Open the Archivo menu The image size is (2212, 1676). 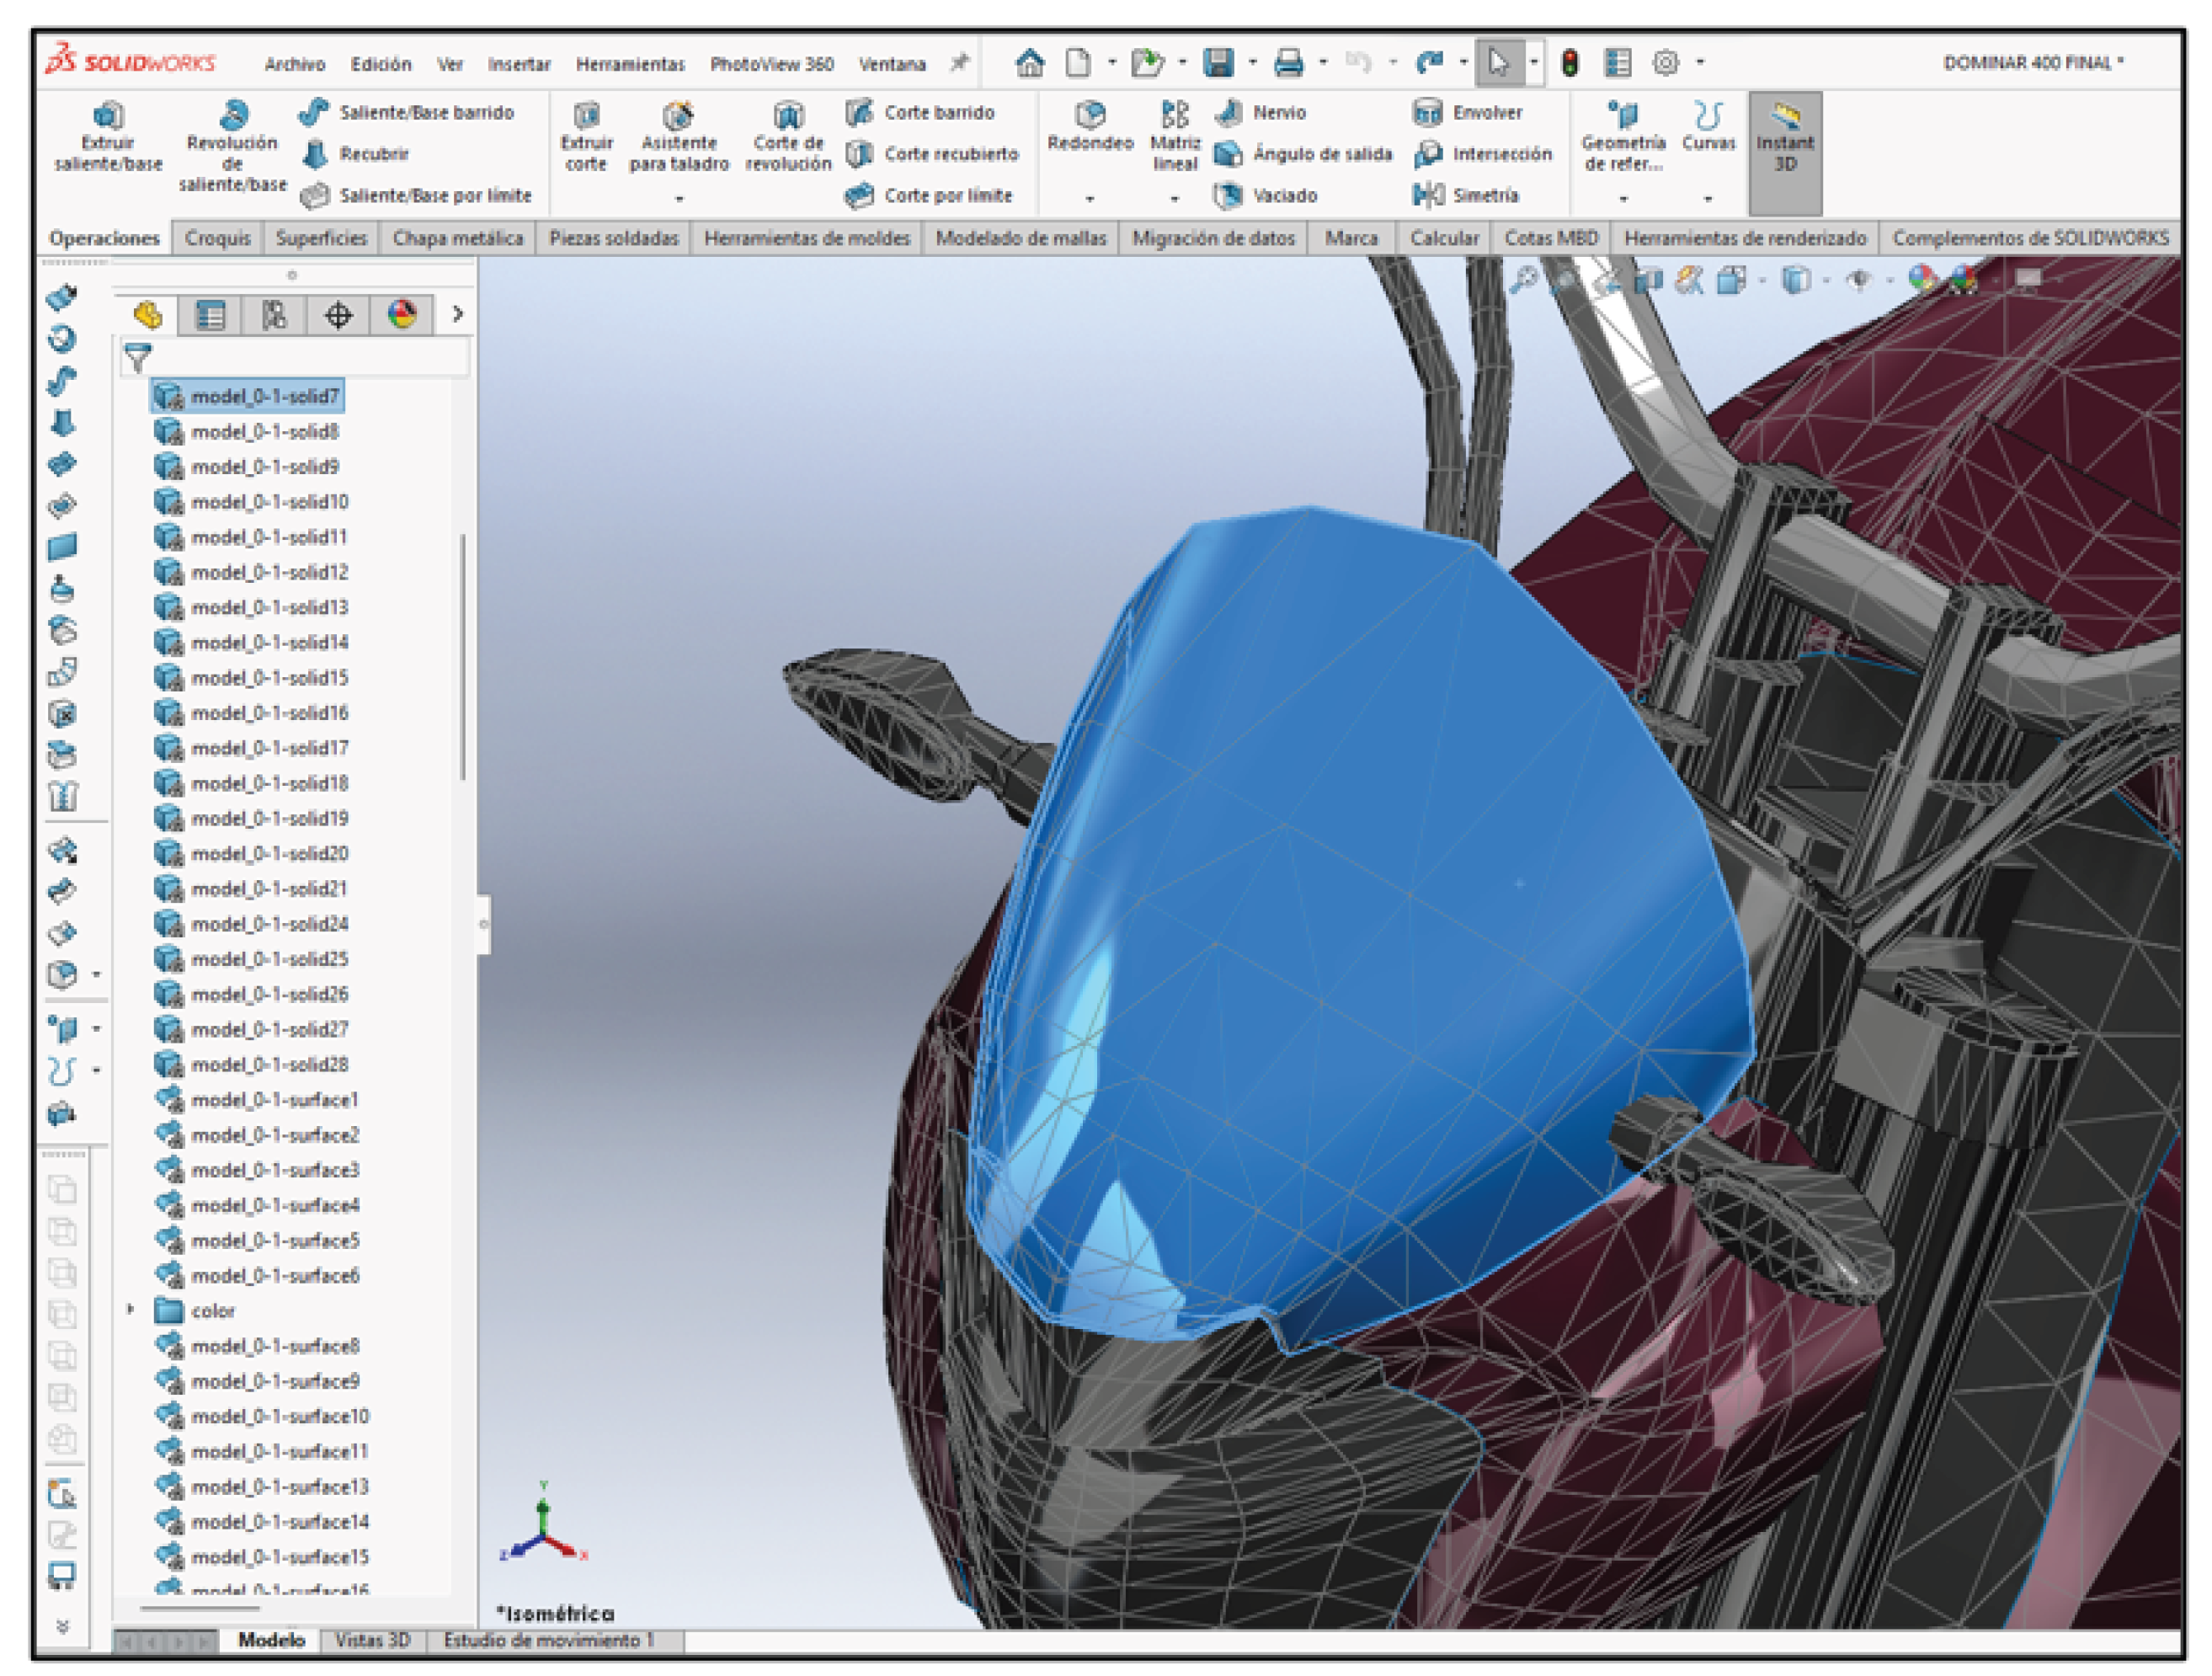pyautogui.click(x=294, y=64)
